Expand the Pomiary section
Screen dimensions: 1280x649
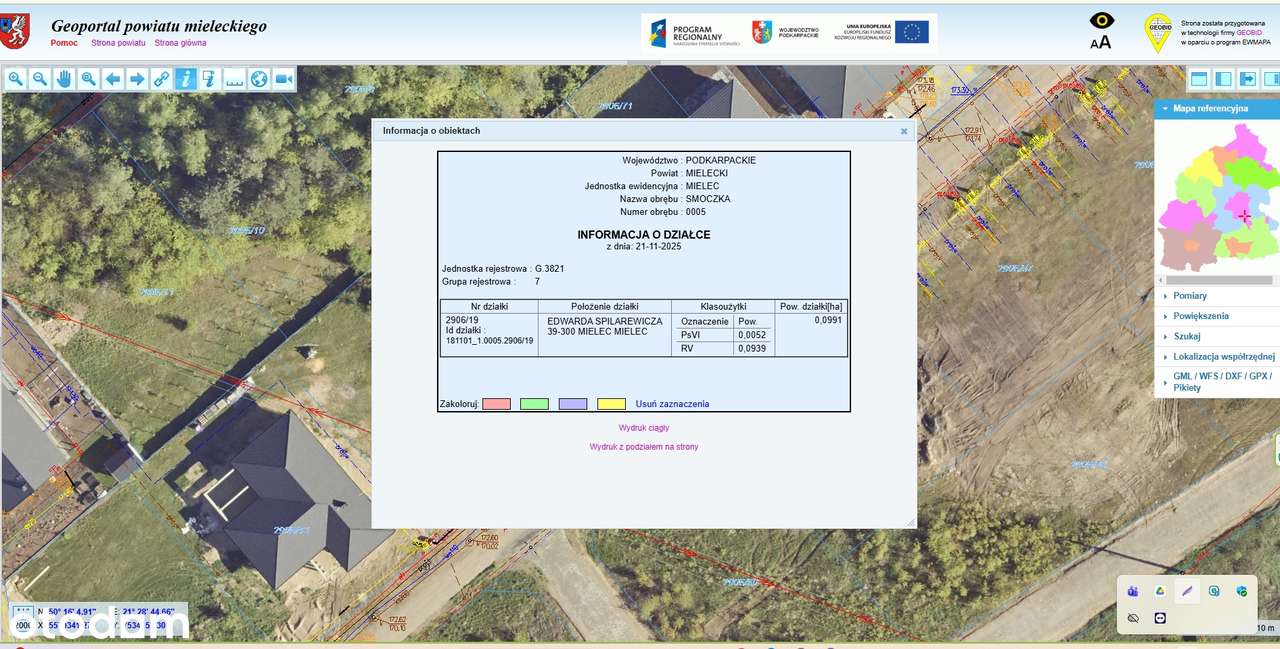click(1217, 296)
